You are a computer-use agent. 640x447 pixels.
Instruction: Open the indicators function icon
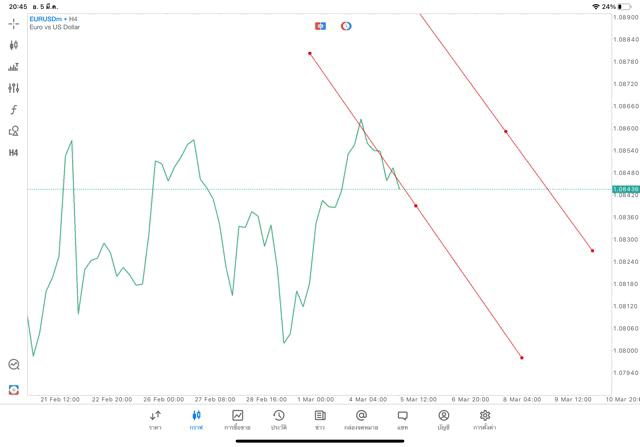click(14, 110)
